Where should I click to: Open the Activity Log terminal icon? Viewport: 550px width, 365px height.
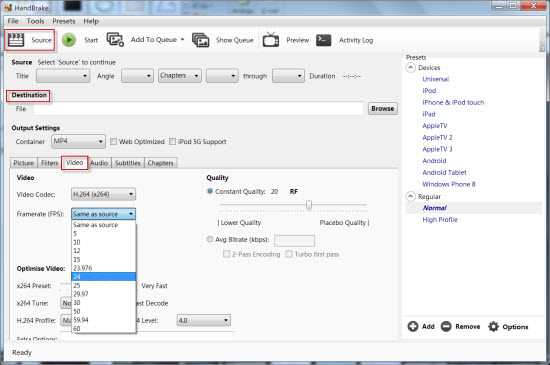tap(323, 40)
